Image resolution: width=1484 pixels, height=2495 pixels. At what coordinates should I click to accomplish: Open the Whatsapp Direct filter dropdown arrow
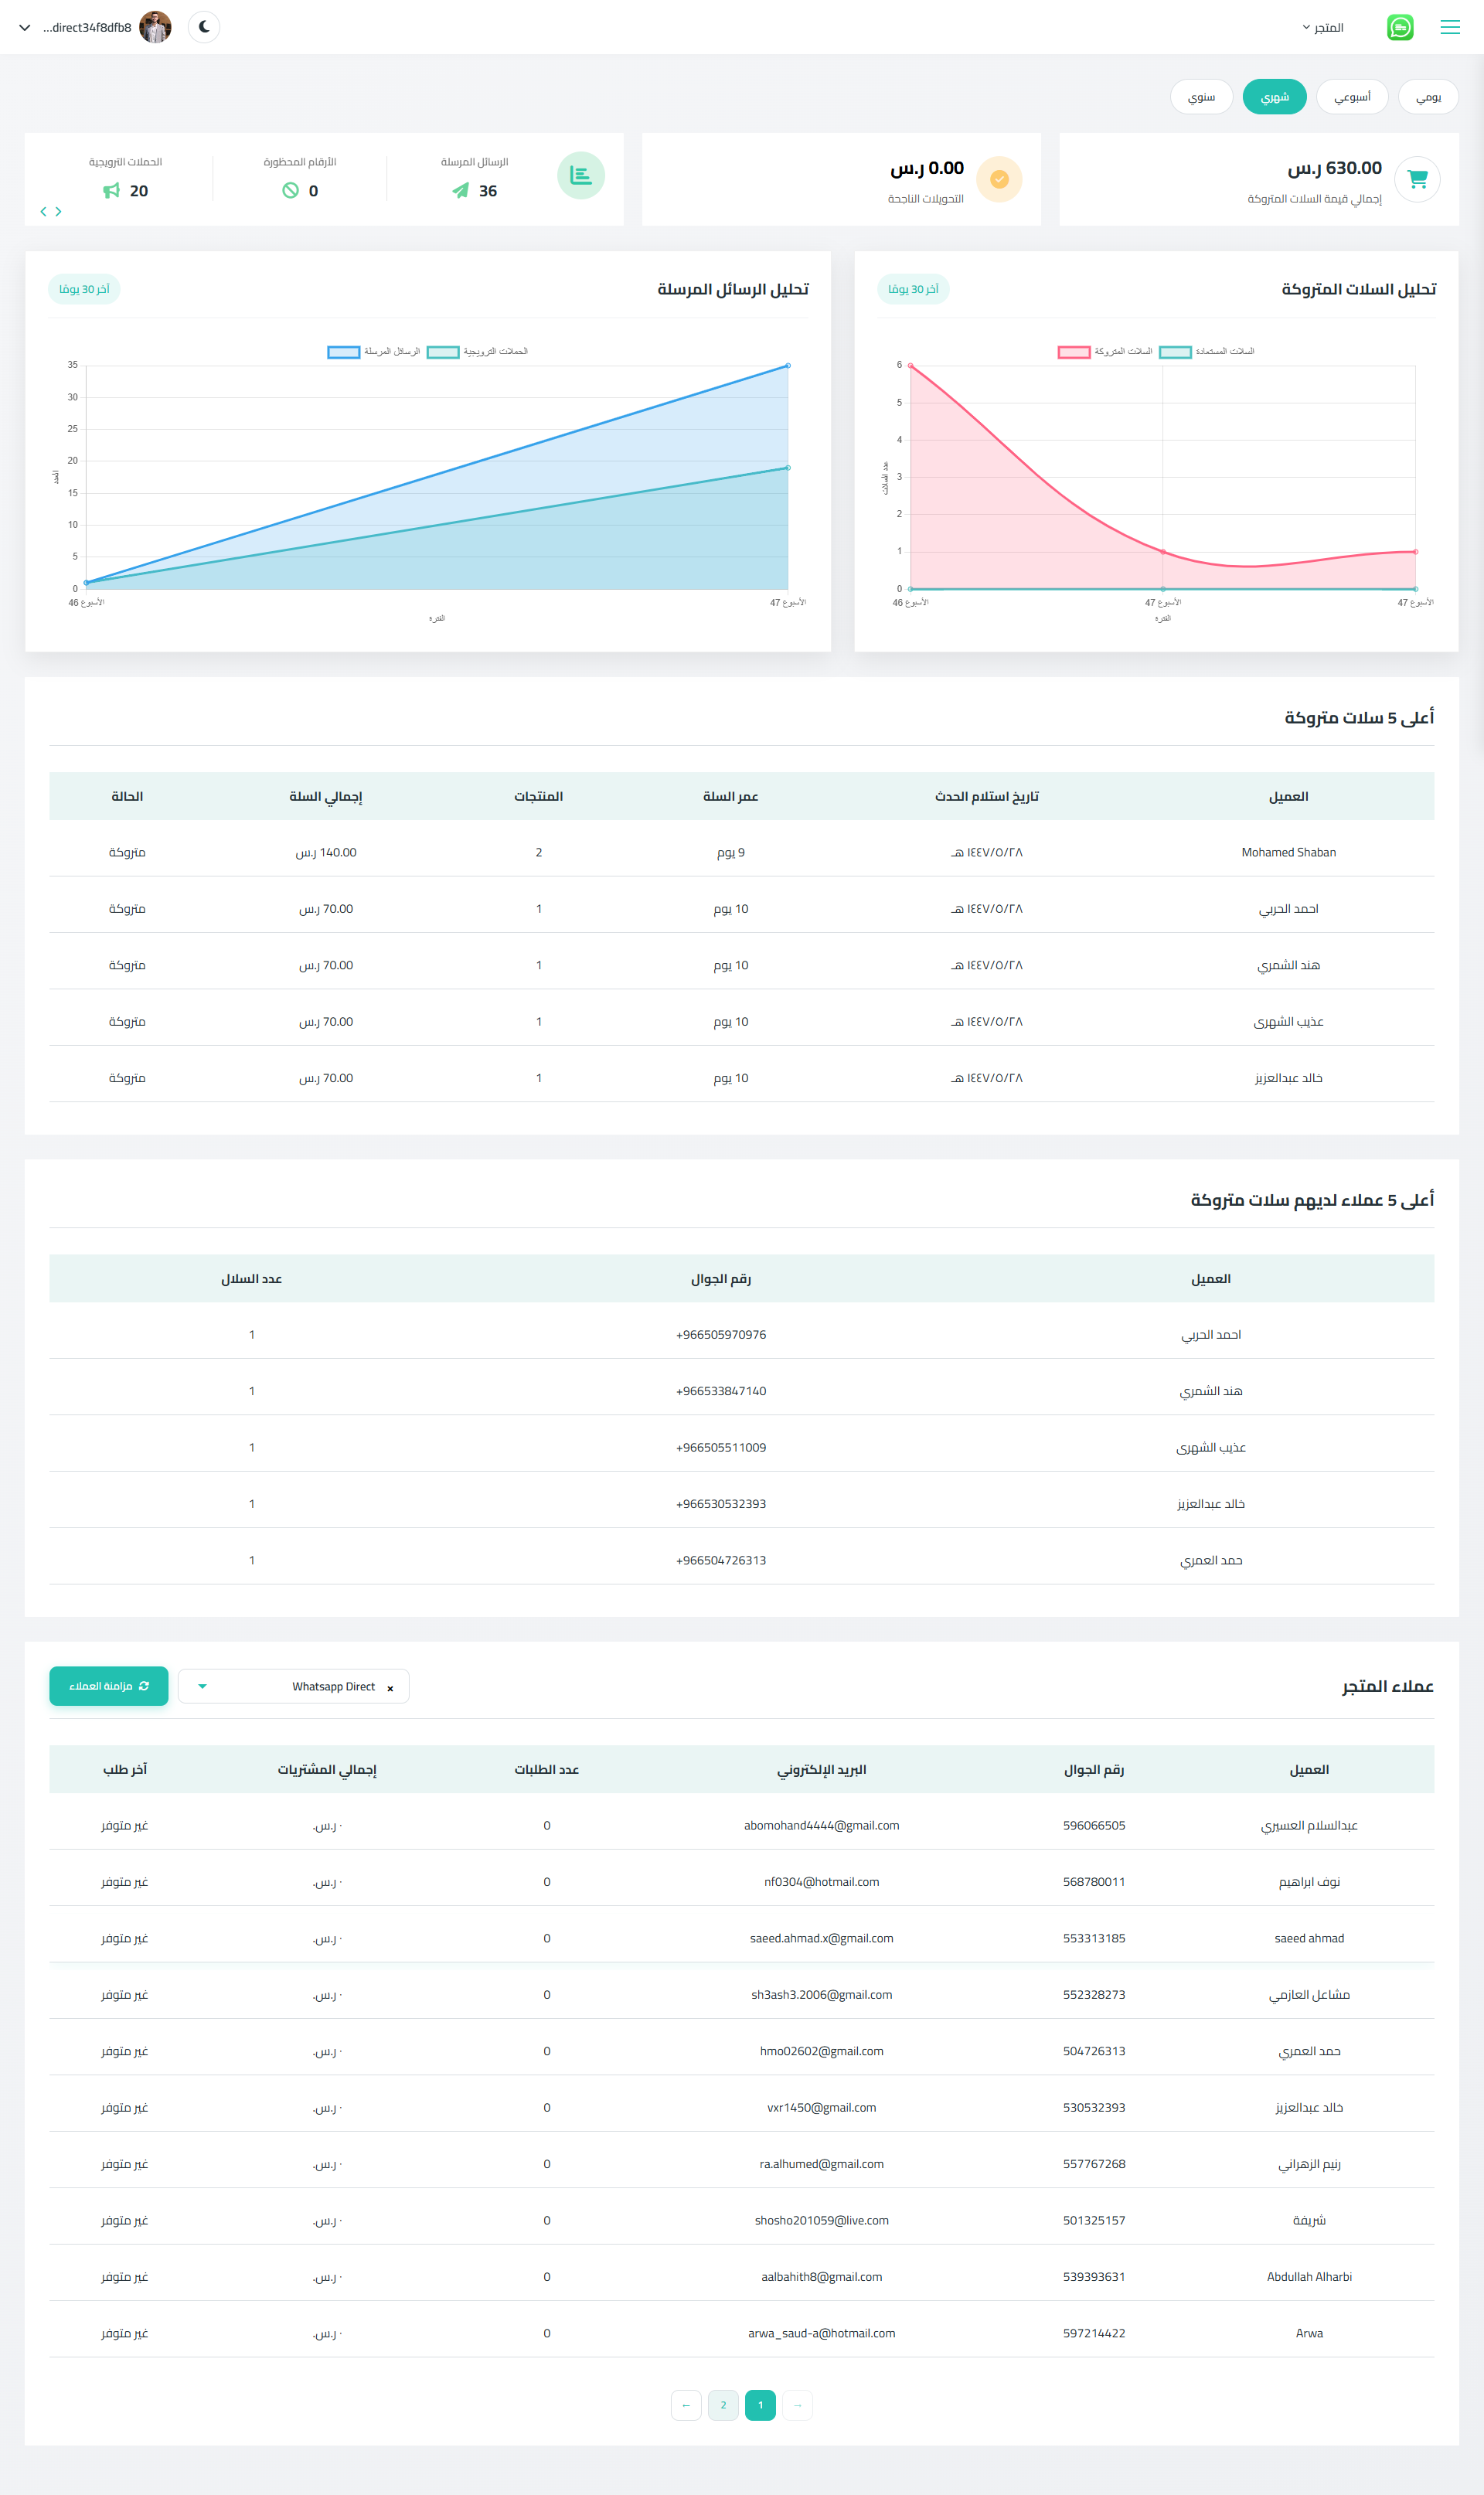[x=202, y=1685]
